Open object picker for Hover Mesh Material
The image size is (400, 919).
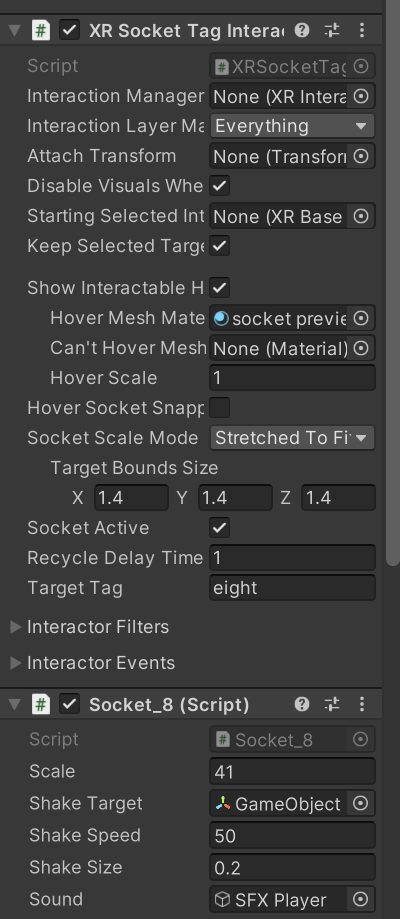coord(361,318)
